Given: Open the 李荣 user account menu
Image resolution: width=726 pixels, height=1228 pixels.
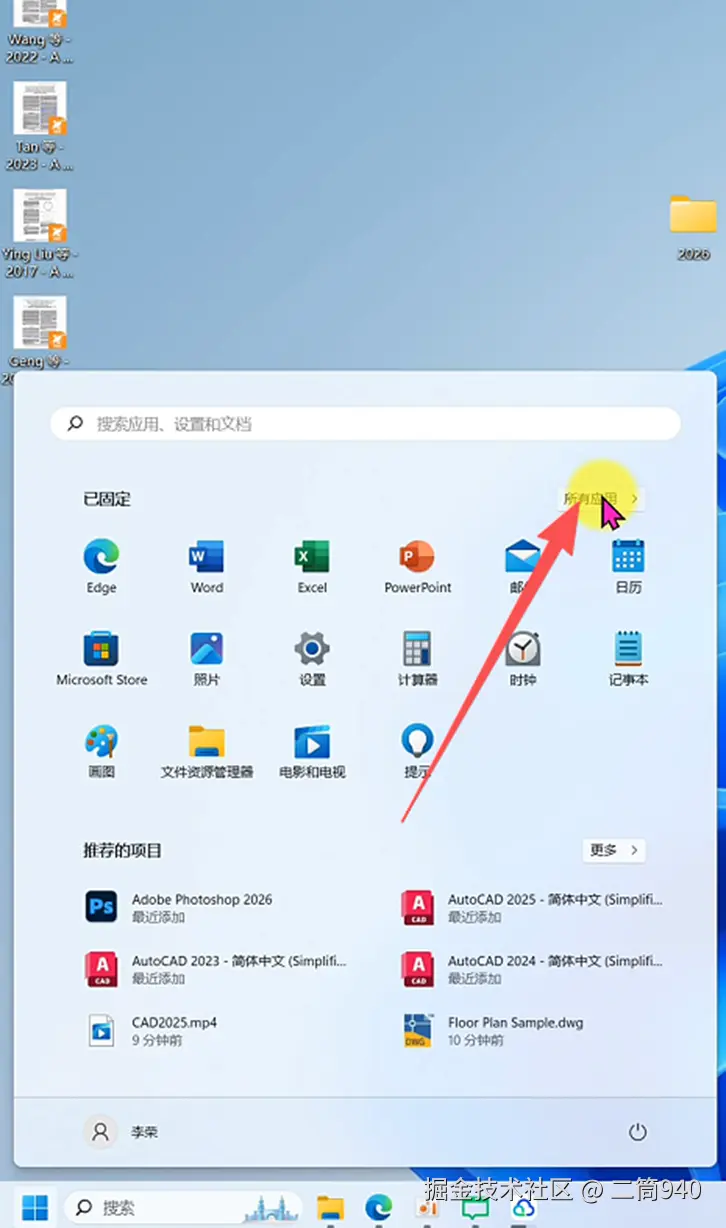Looking at the screenshot, I should pyautogui.click(x=123, y=1132).
